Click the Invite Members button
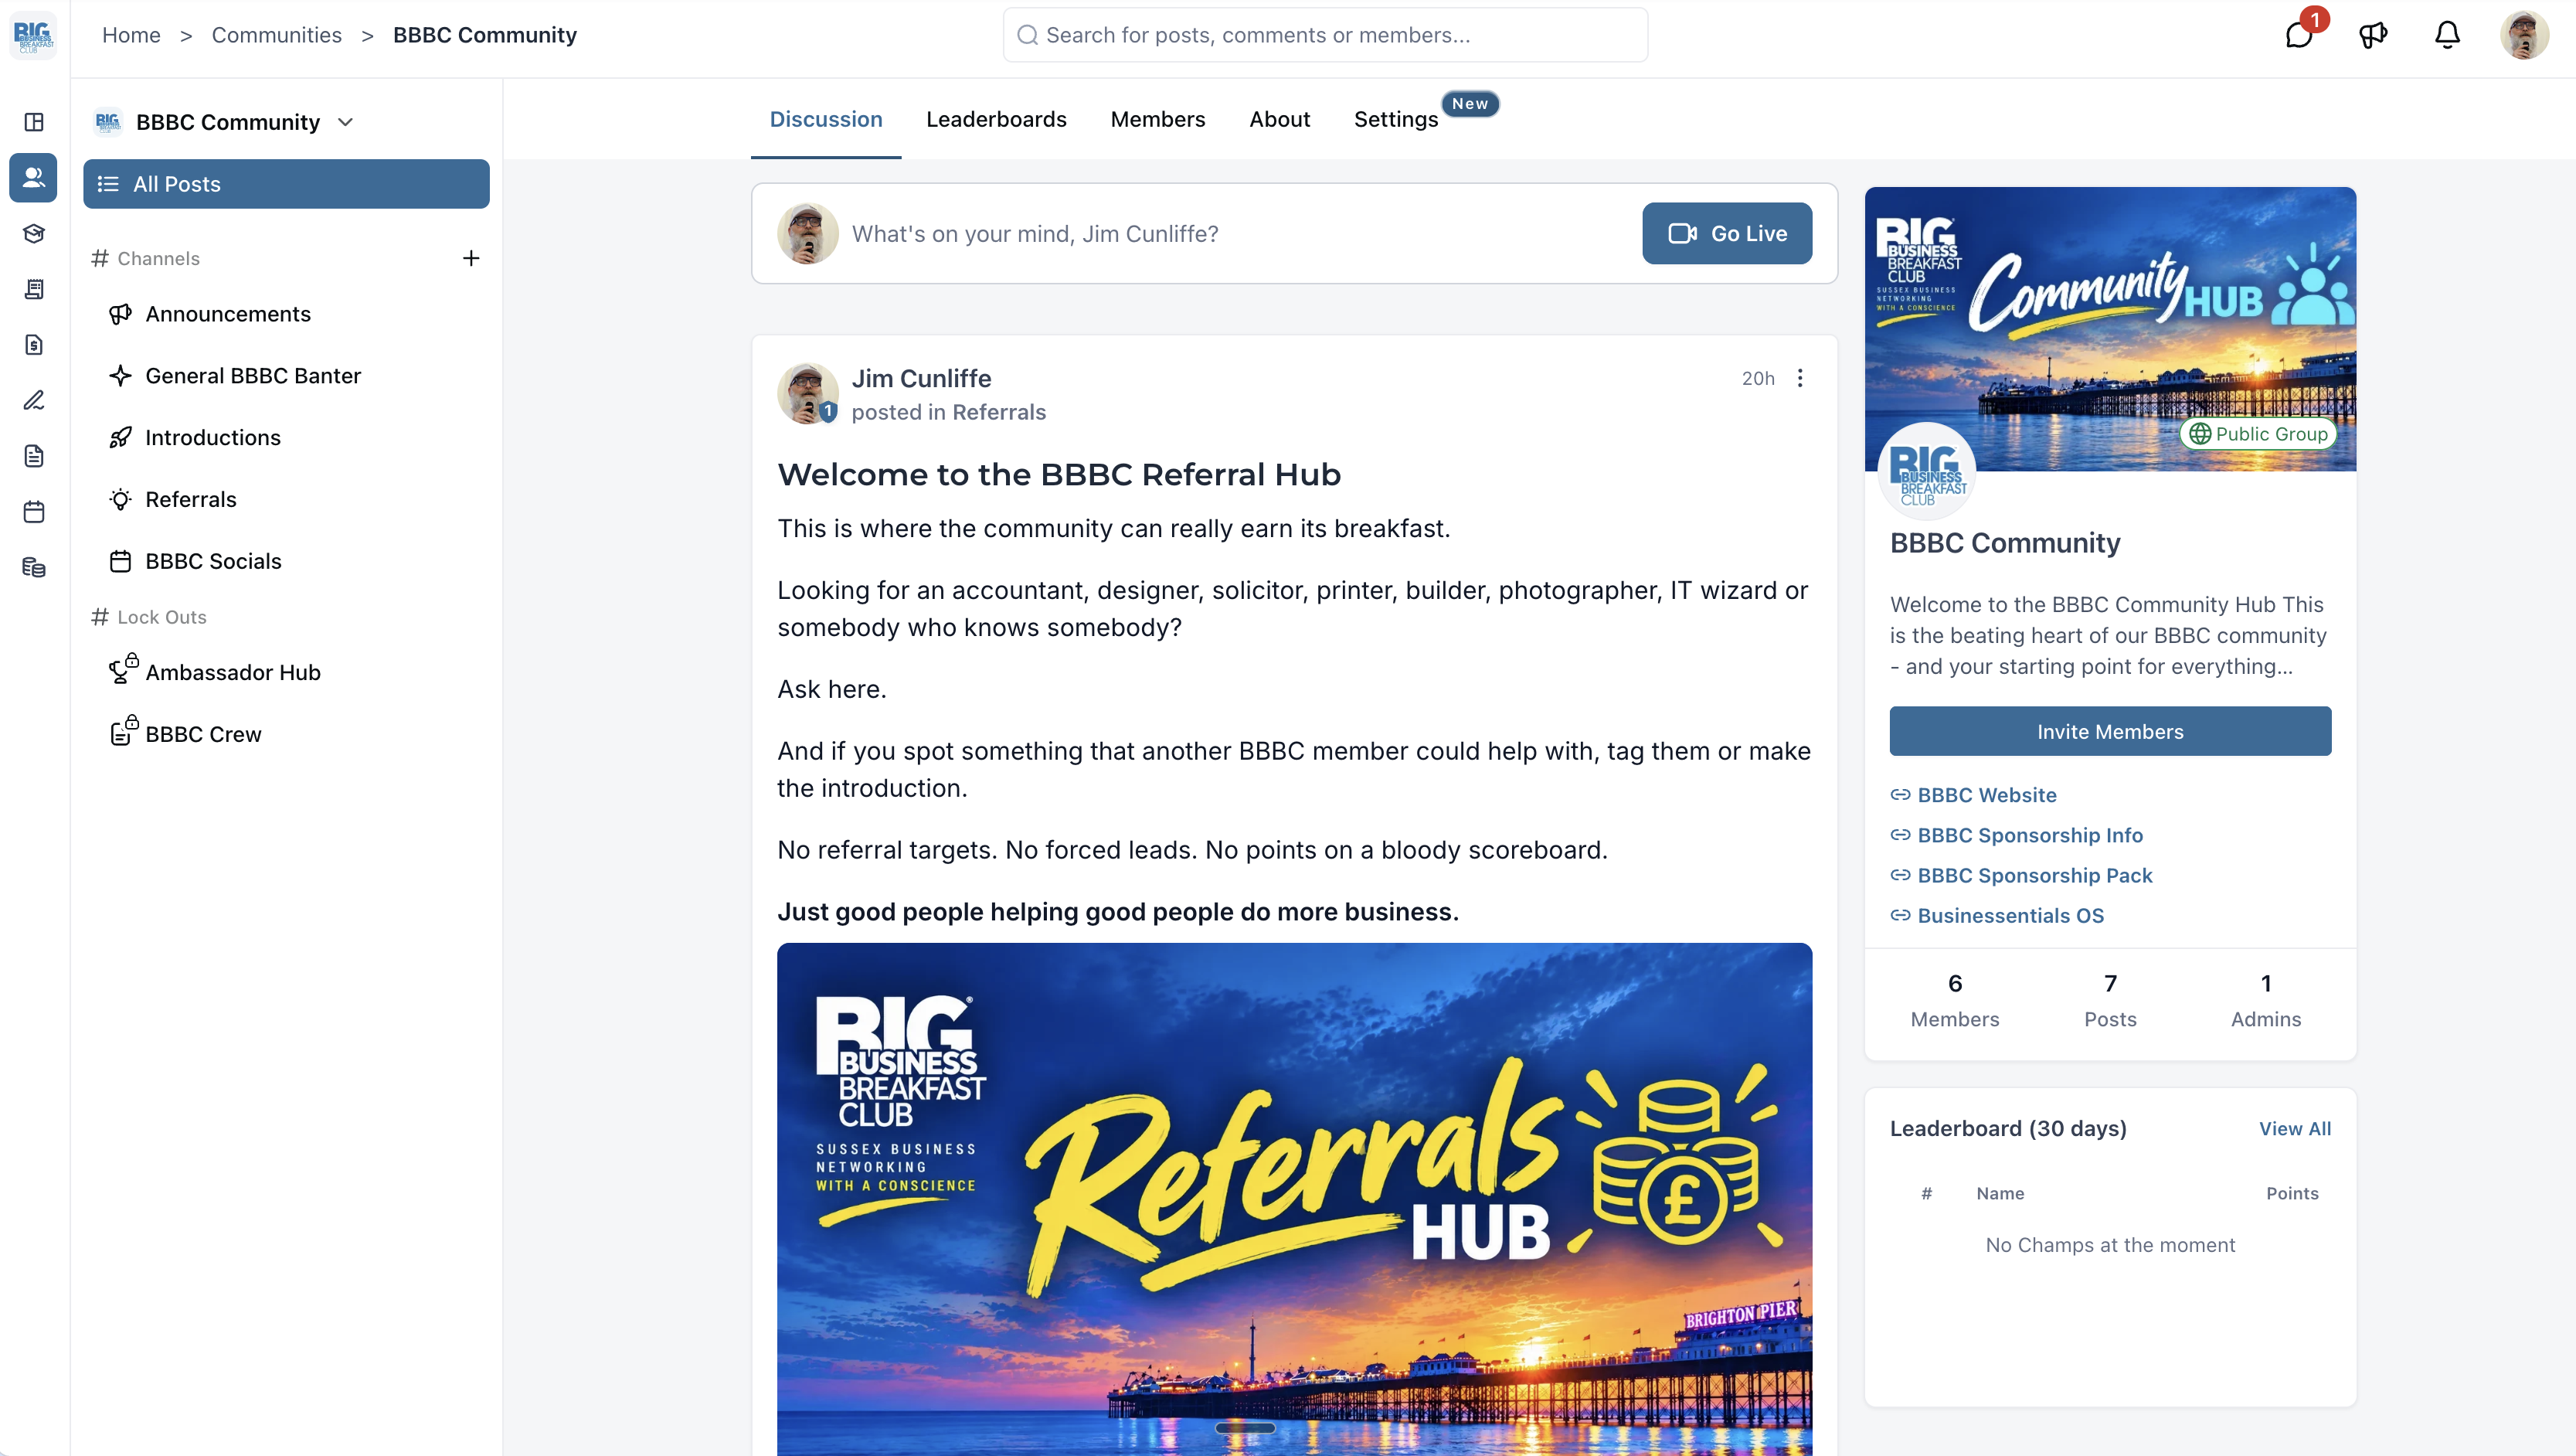The image size is (2576, 1456). 2110,731
